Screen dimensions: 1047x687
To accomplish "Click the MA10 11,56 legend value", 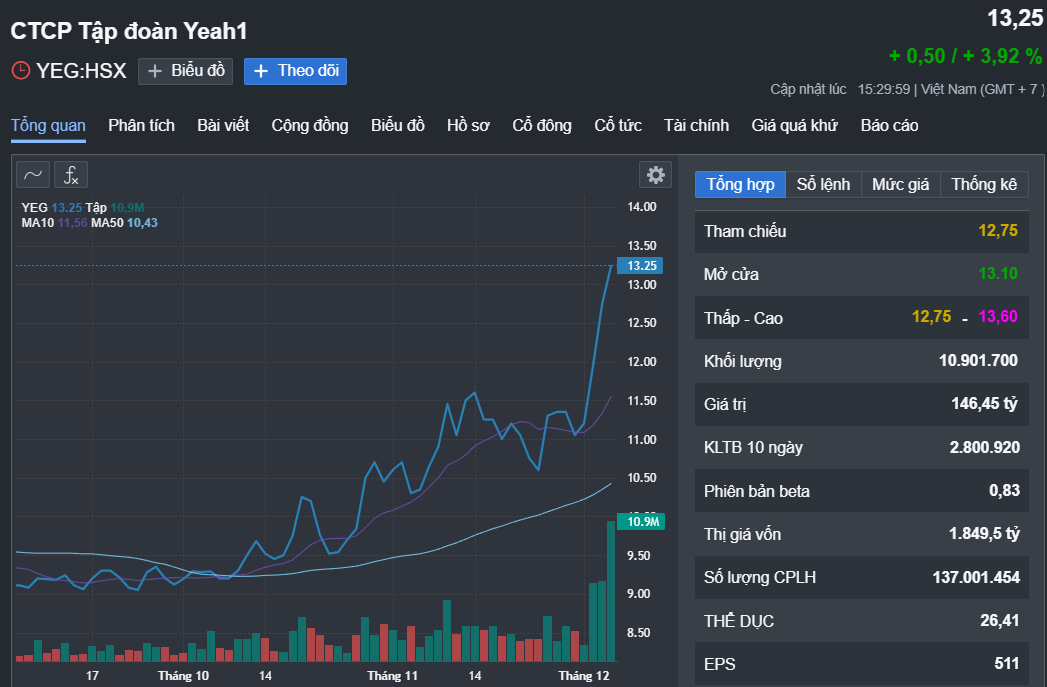I will (x=72, y=223).
